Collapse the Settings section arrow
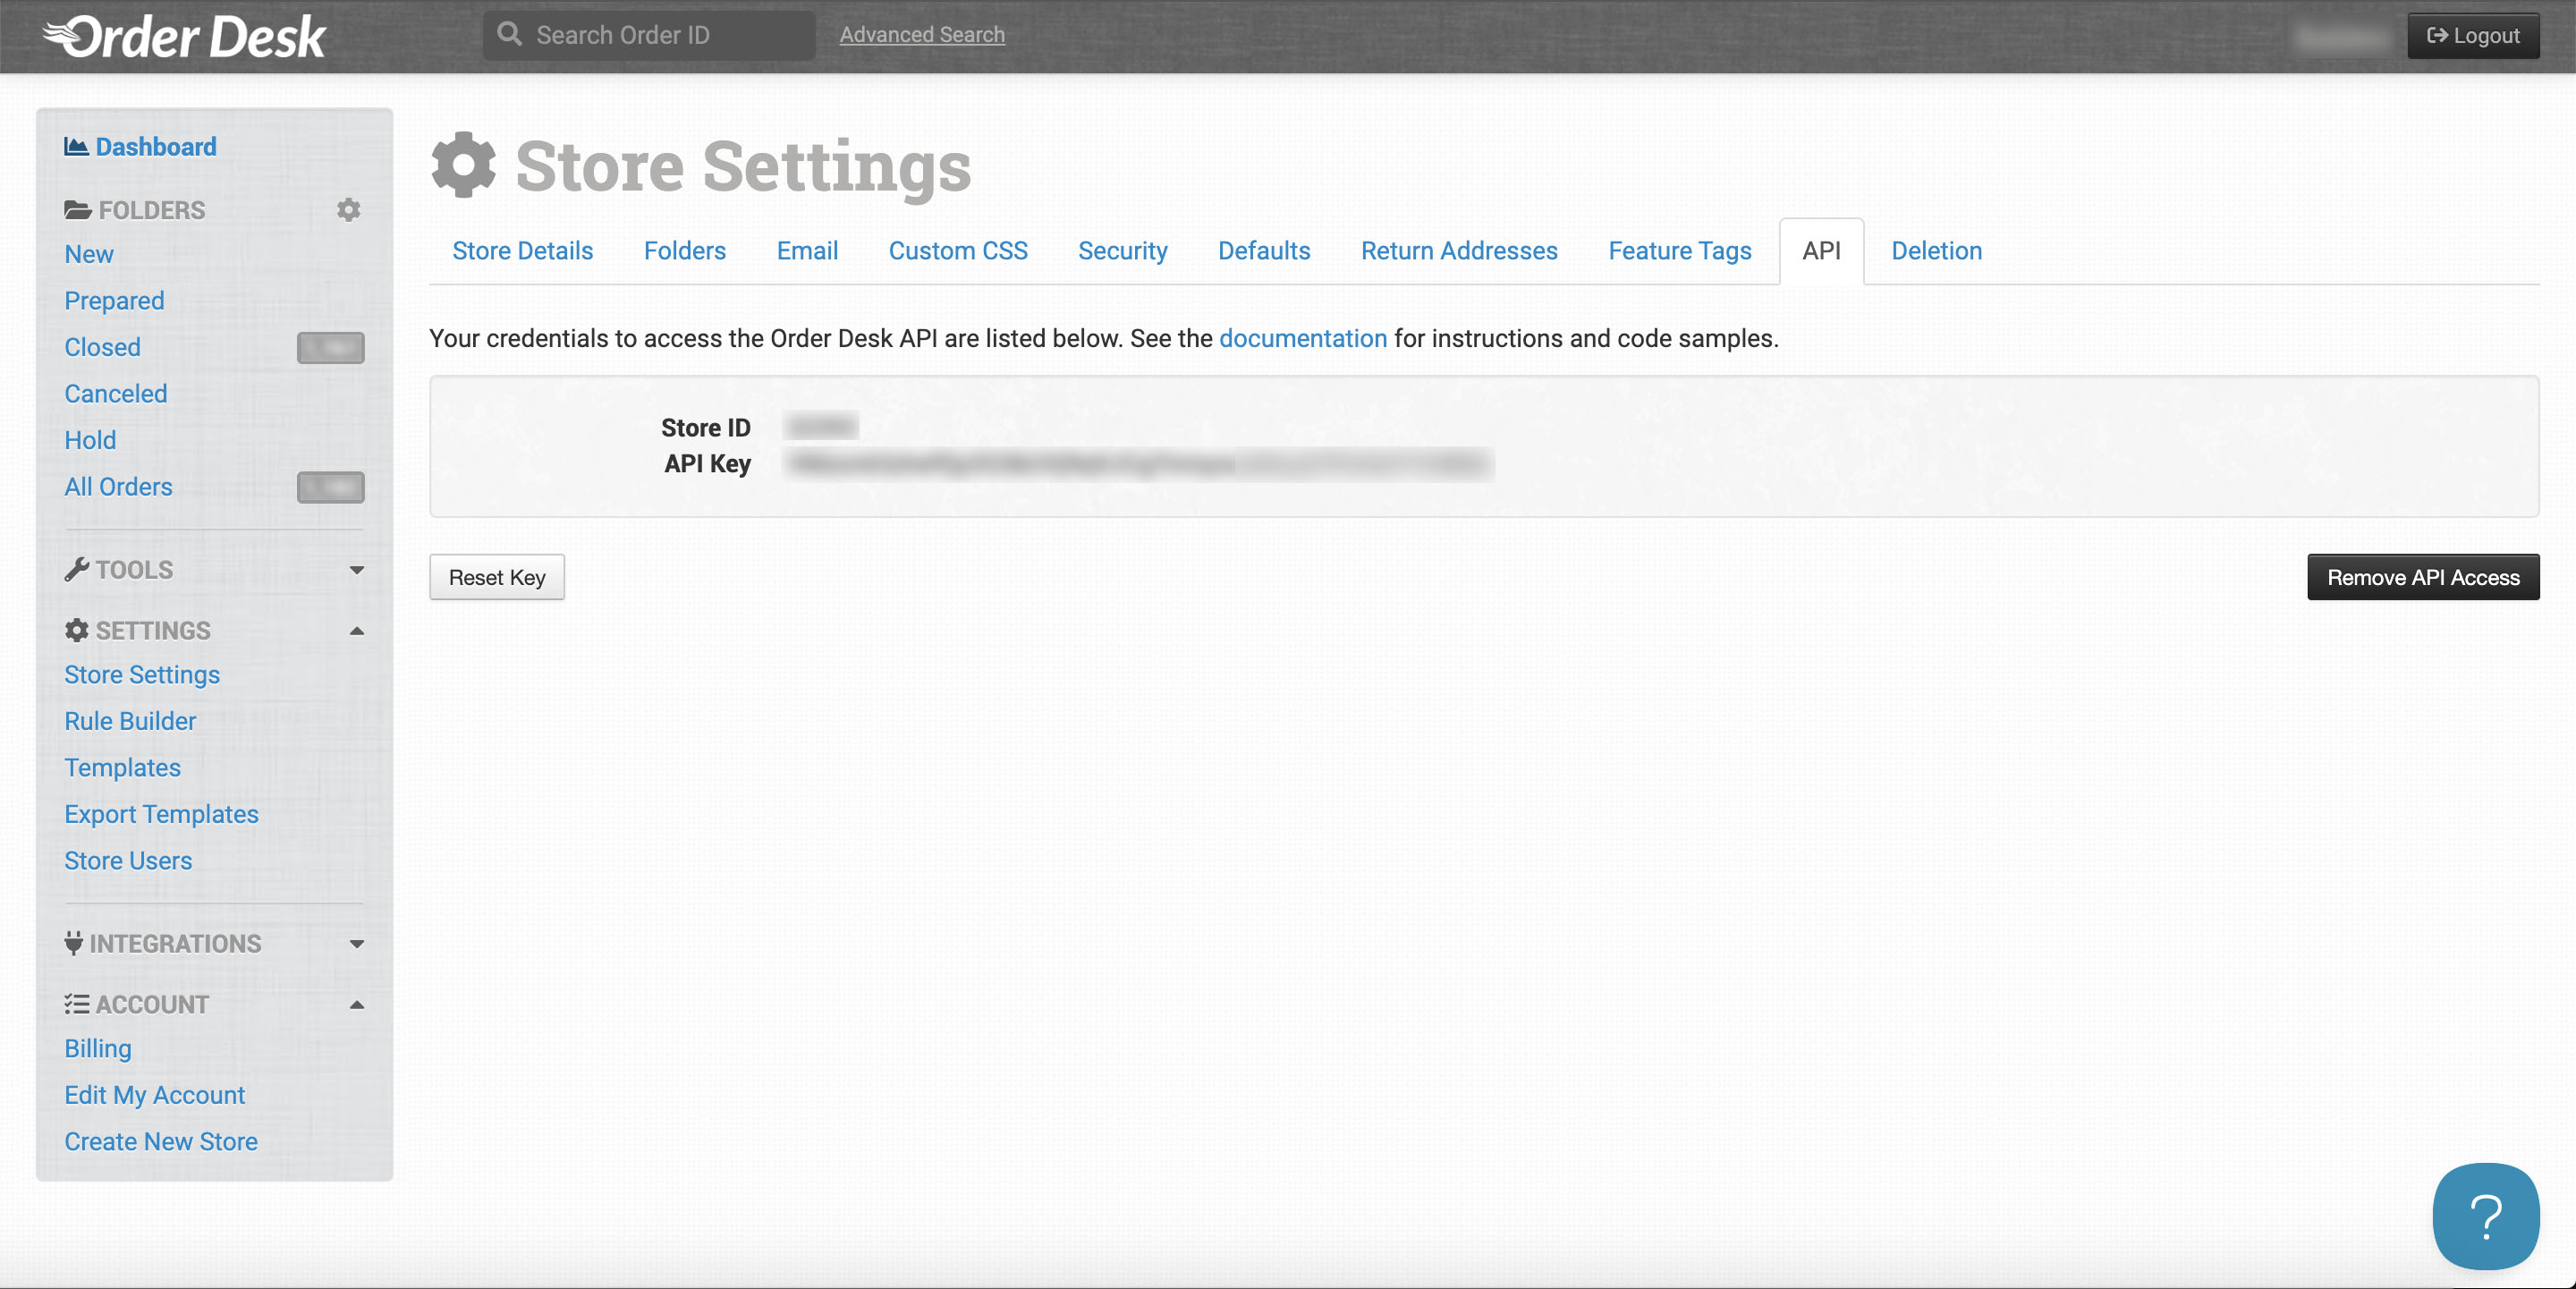This screenshot has width=2576, height=1289. tap(356, 631)
